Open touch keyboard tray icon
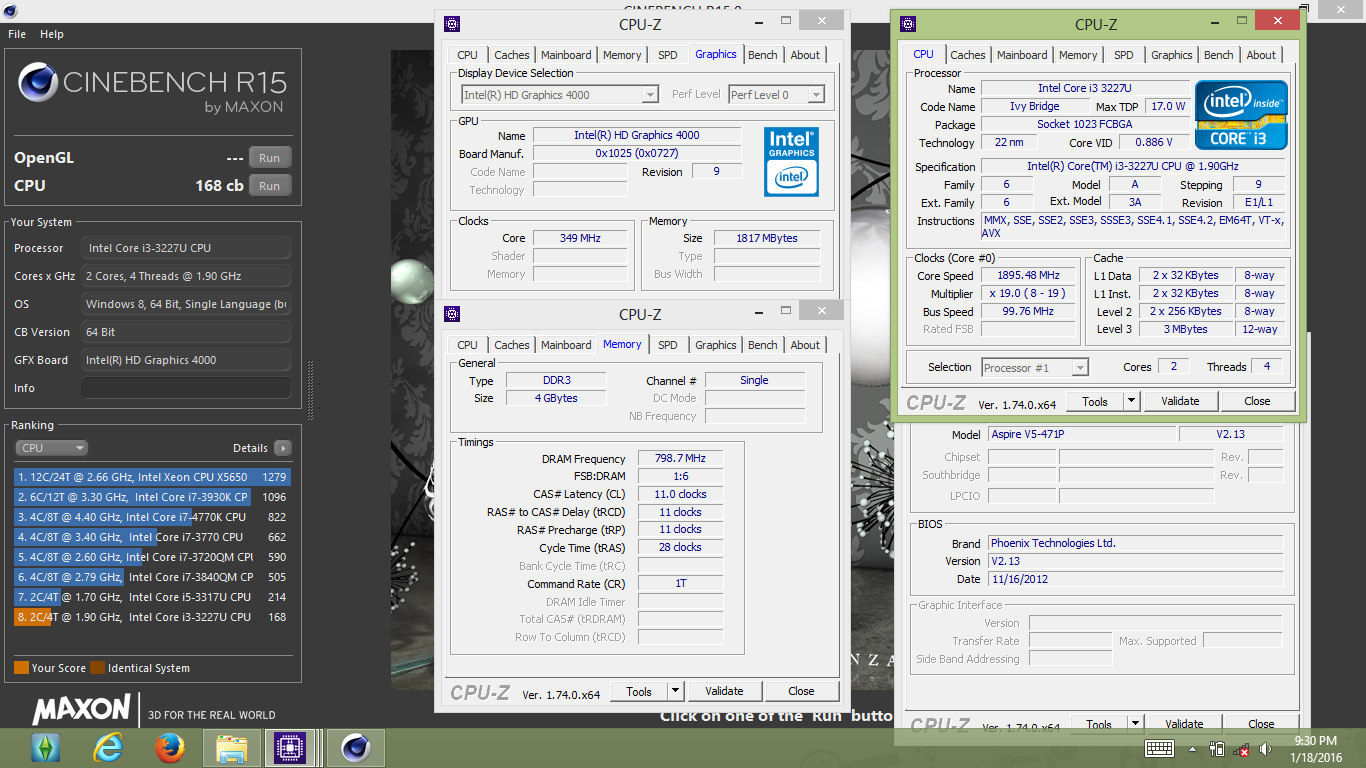Screen dimensions: 1366x768 [x=1159, y=748]
